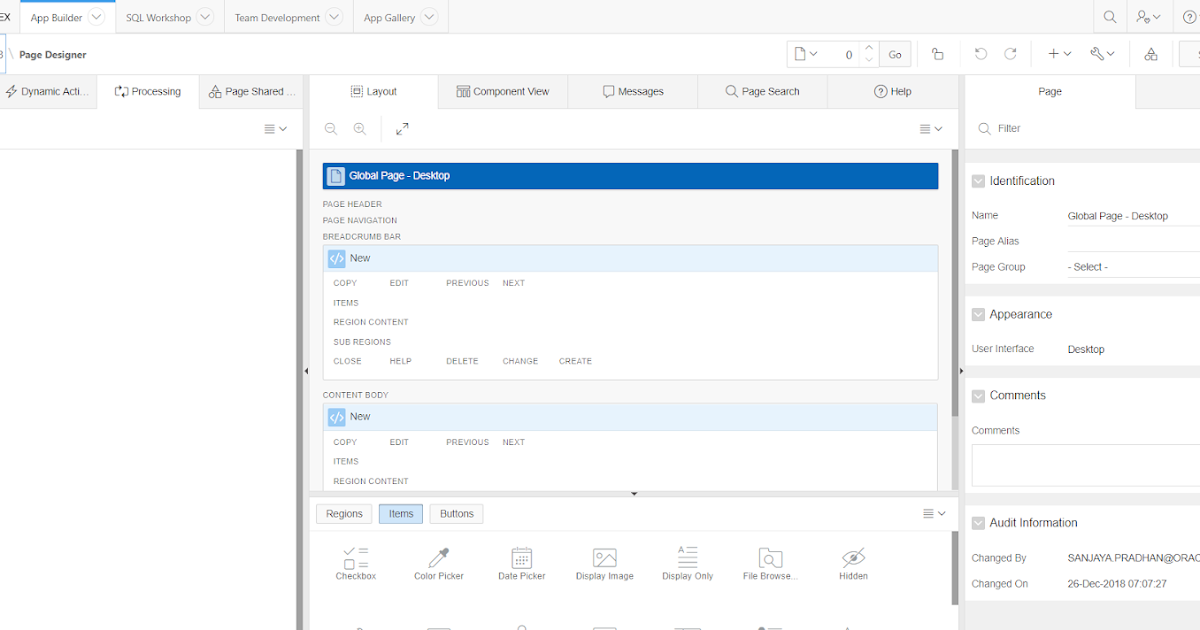
Task: Click the Redo icon in the toolbar
Action: [x=1010, y=54]
